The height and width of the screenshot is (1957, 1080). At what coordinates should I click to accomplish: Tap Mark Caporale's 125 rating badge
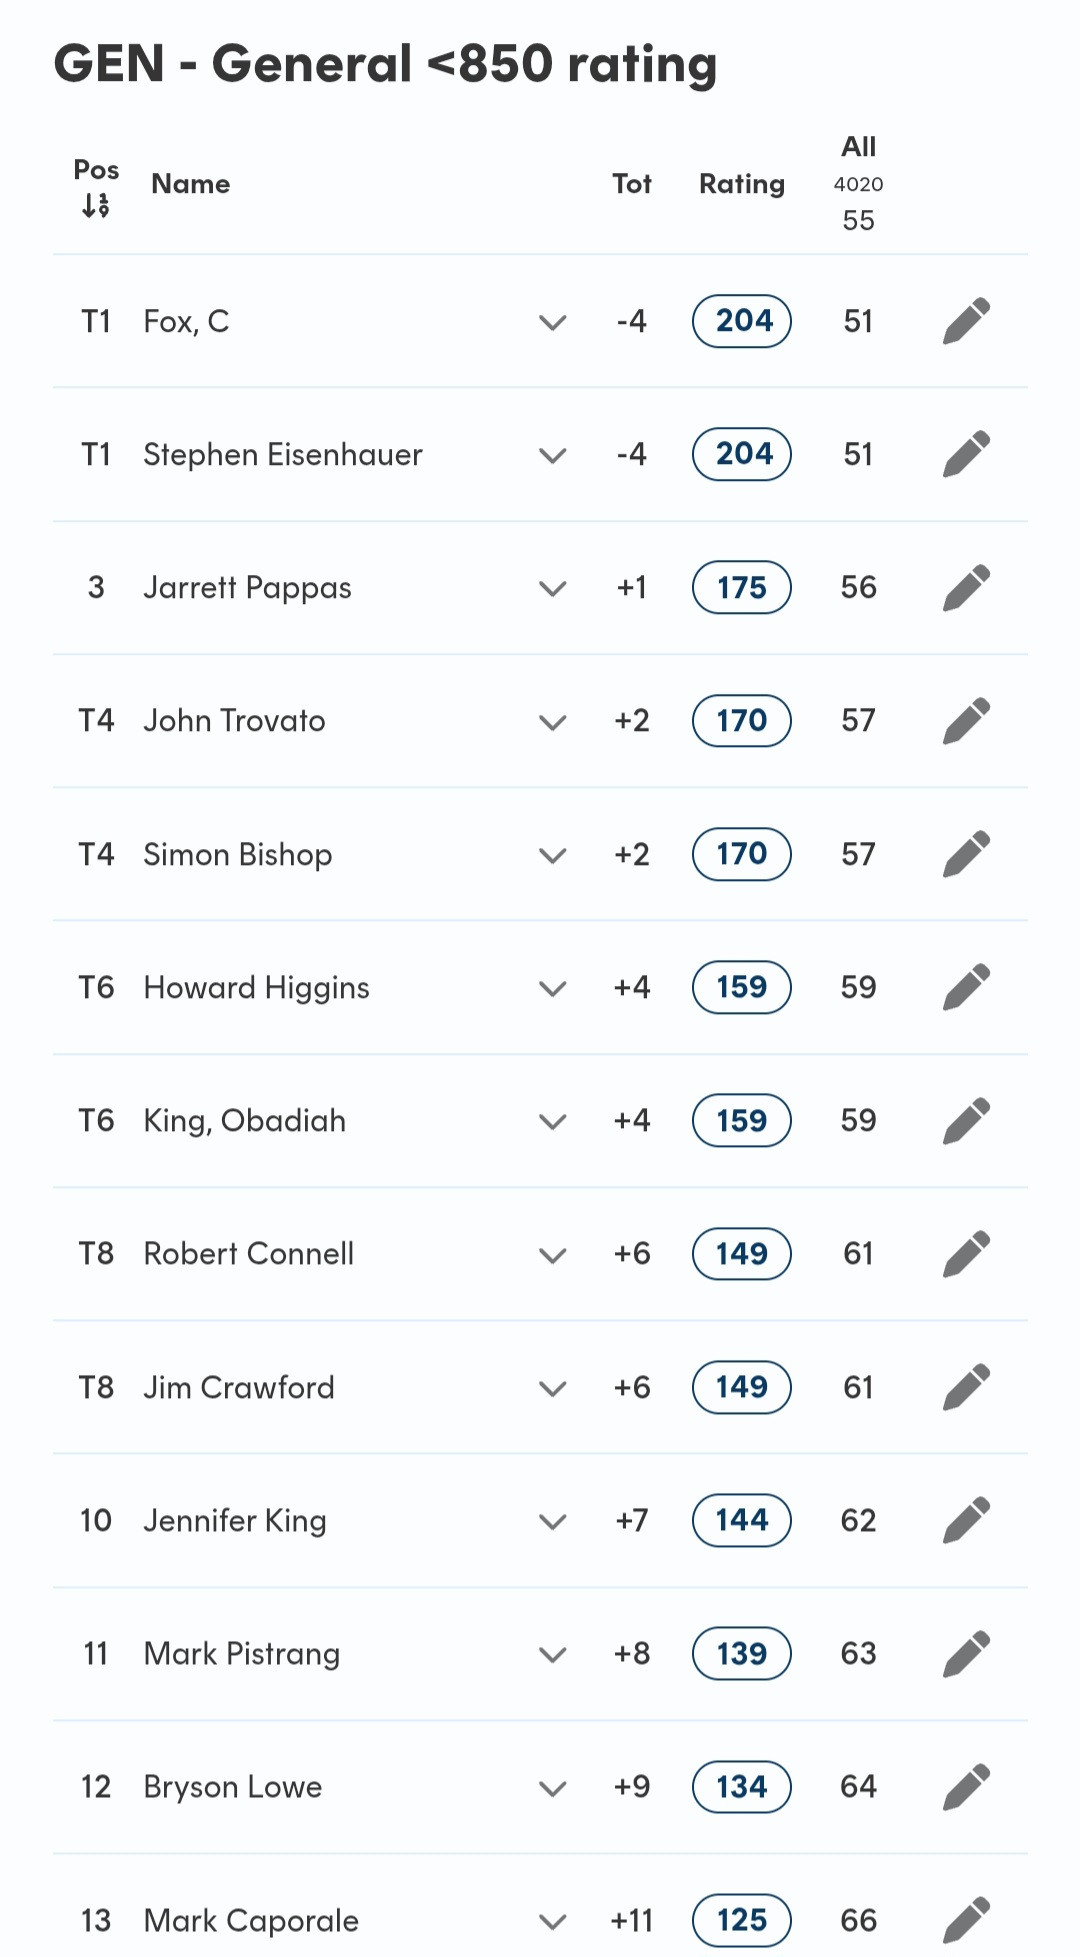tap(742, 1920)
